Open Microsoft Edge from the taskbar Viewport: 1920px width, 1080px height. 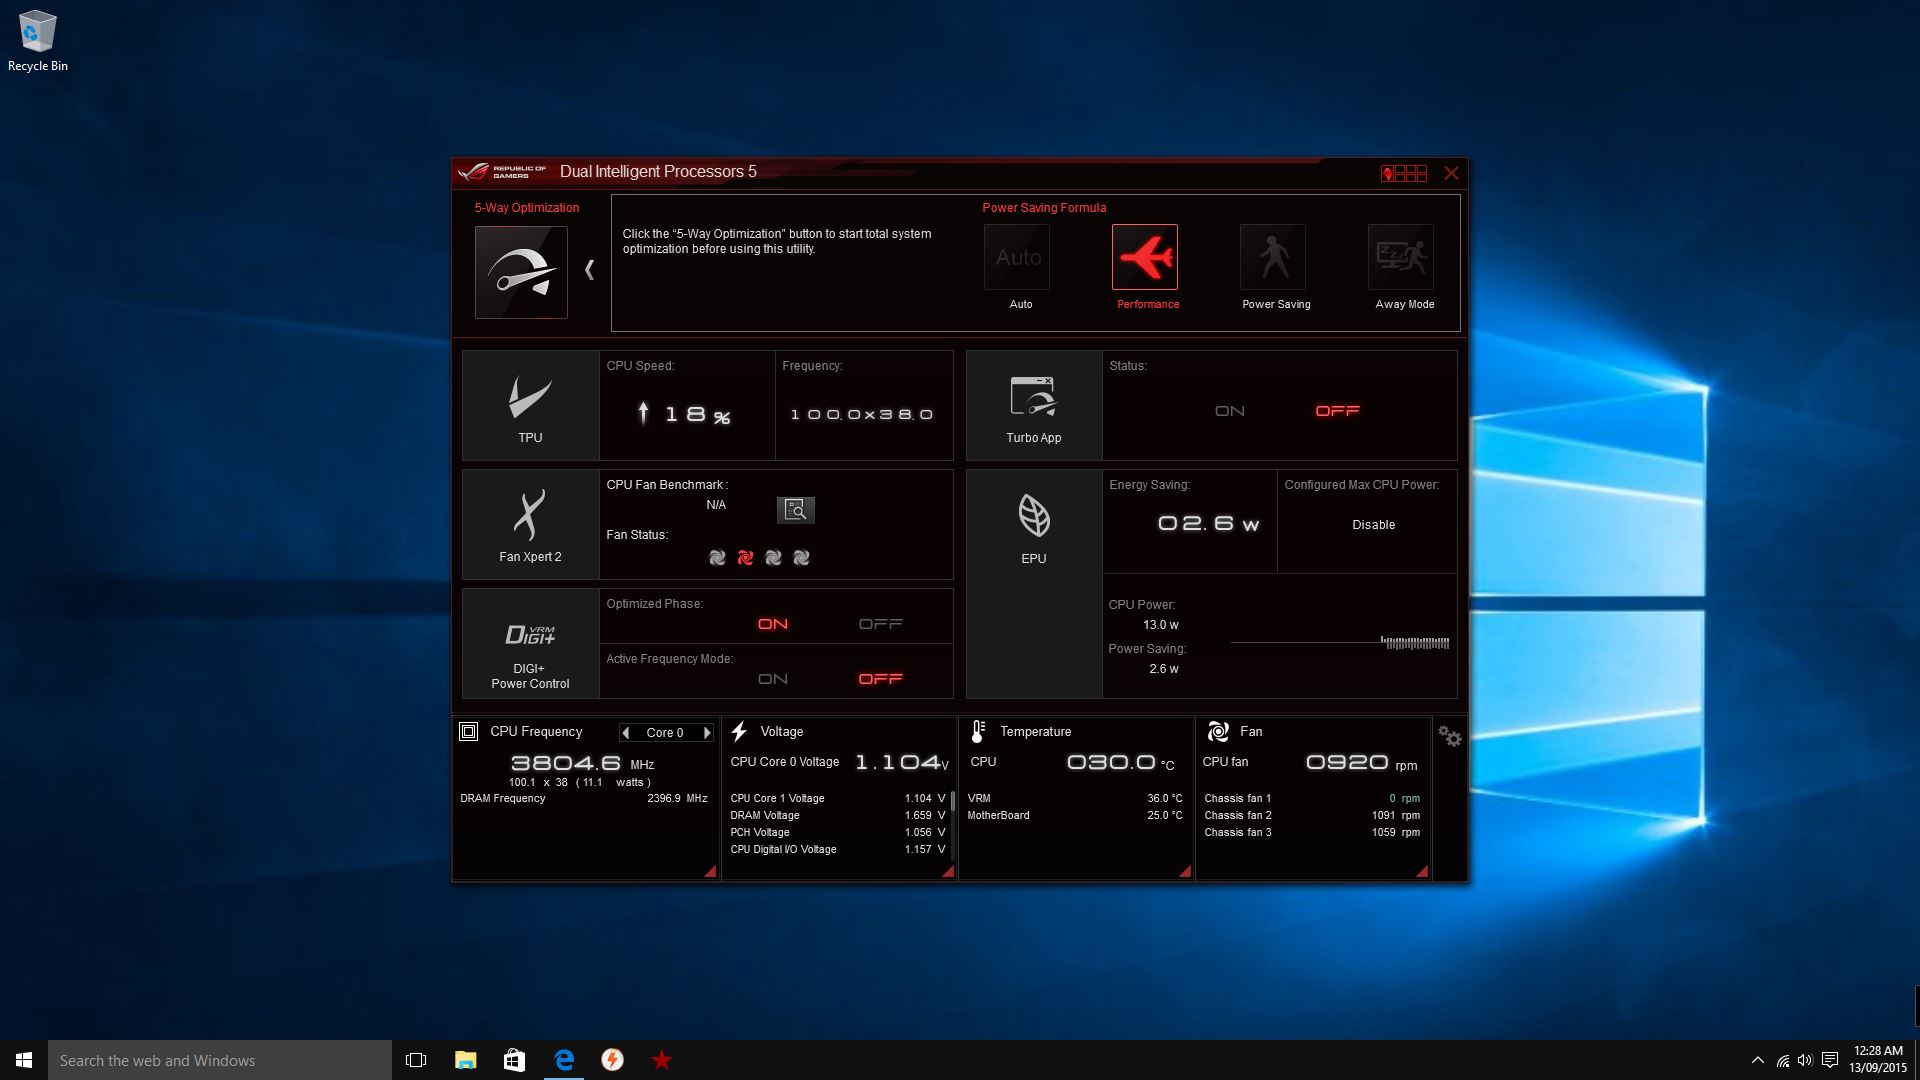564,1060
